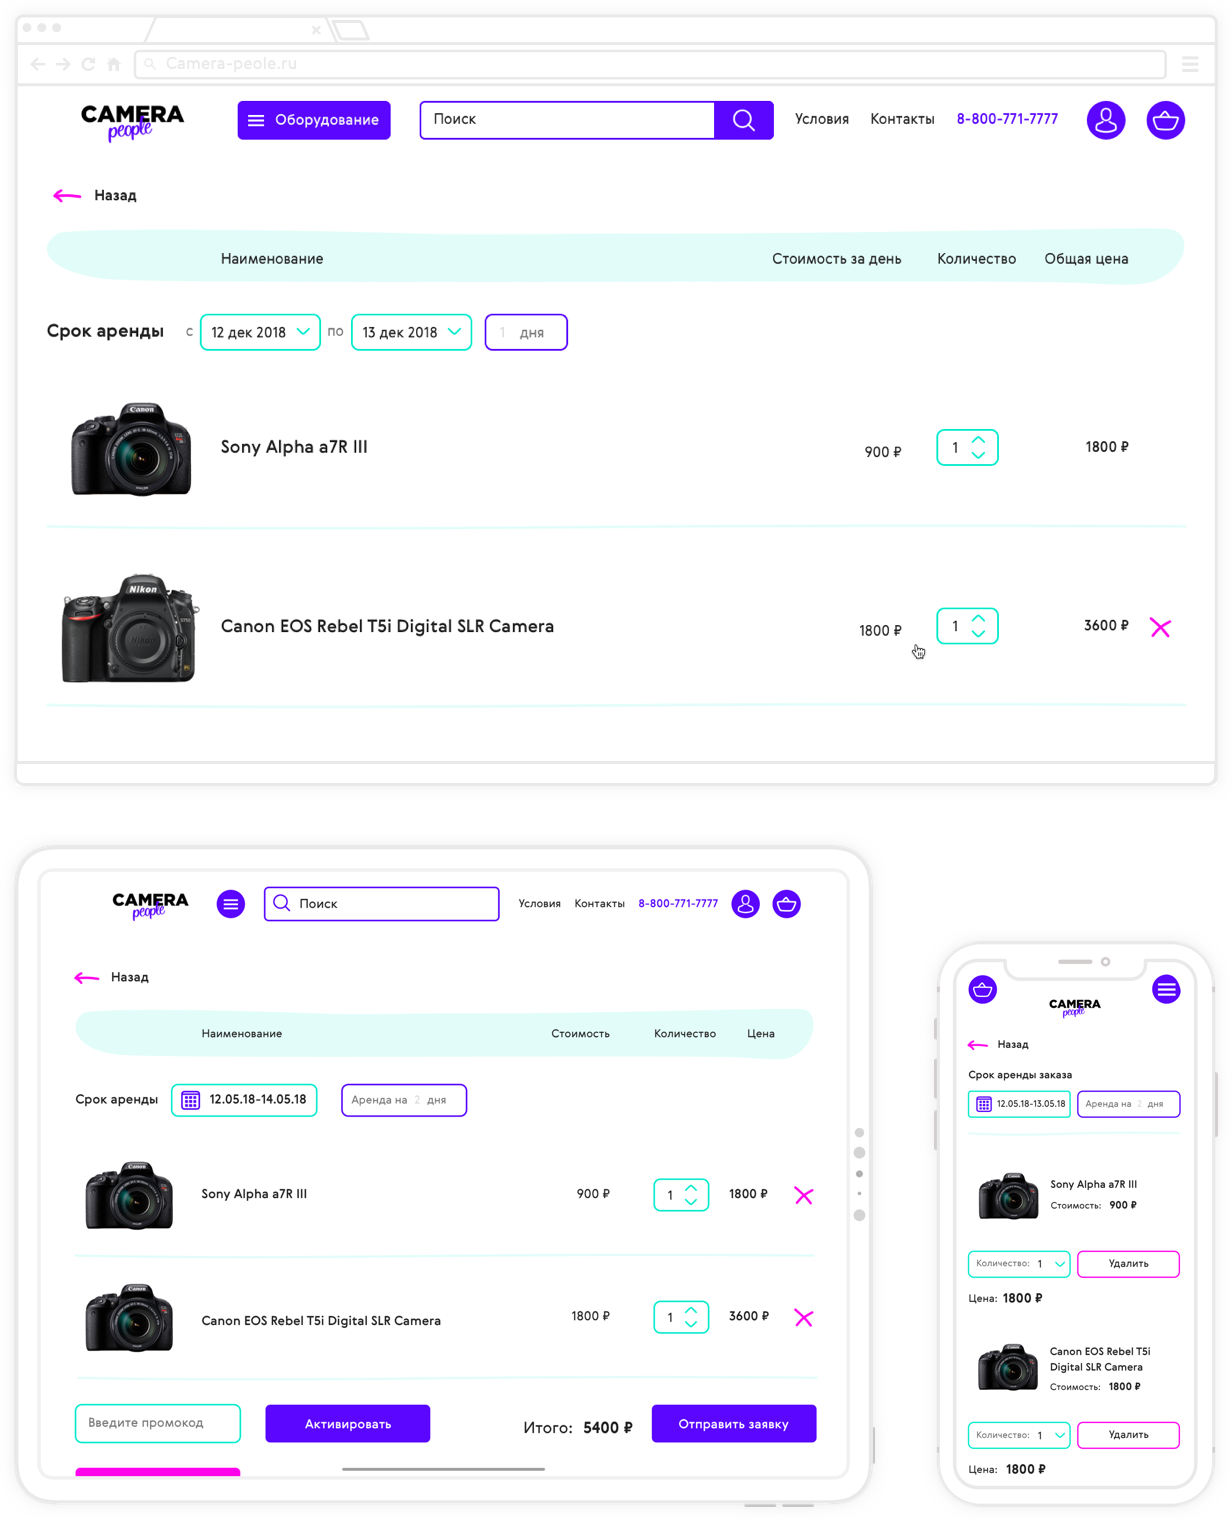Open the Оборудование menu button
Screen dimensions: 1232x1521
pos(314,120)
